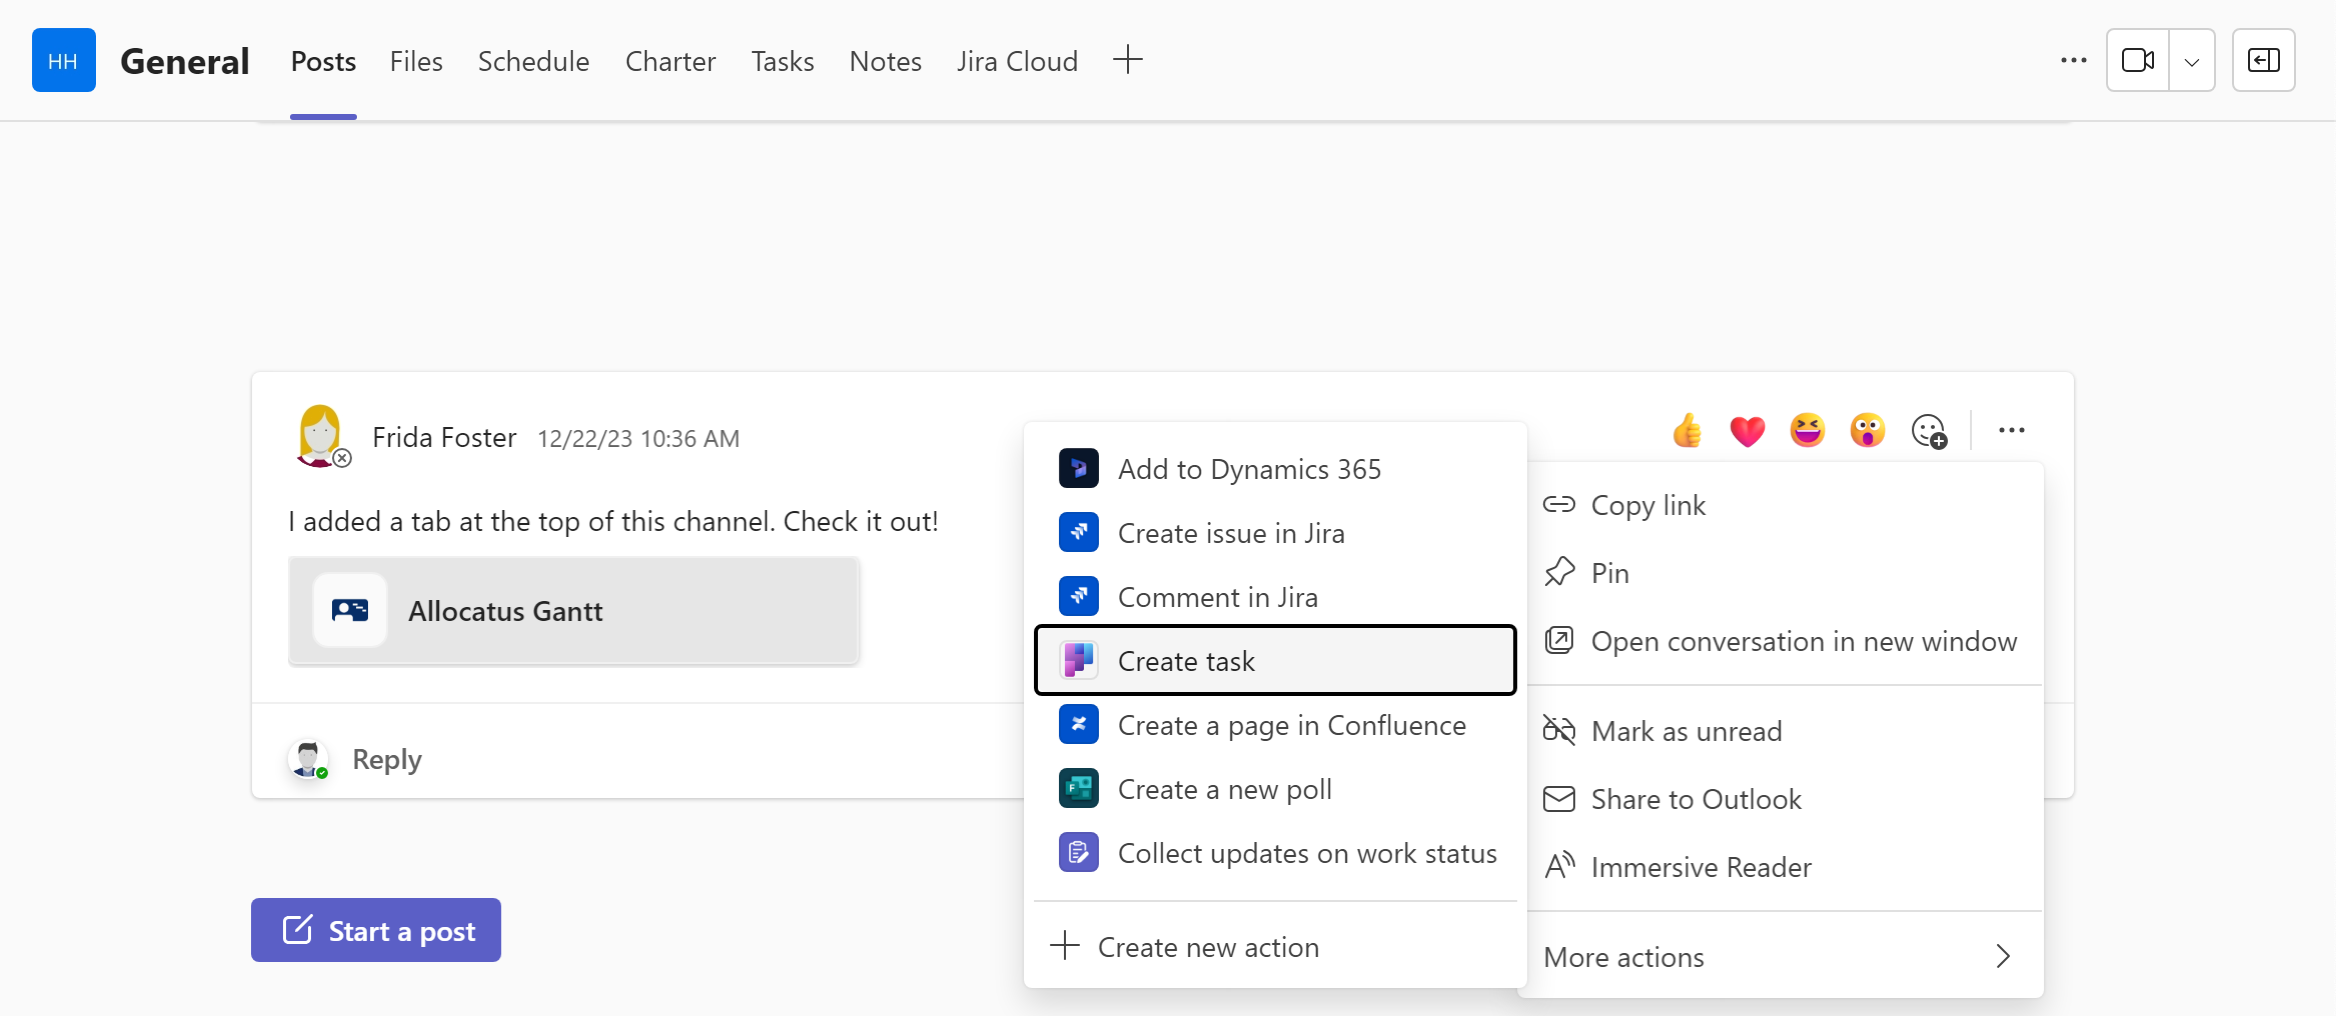
Task: Click the General channel title
Action: (185, 61)
